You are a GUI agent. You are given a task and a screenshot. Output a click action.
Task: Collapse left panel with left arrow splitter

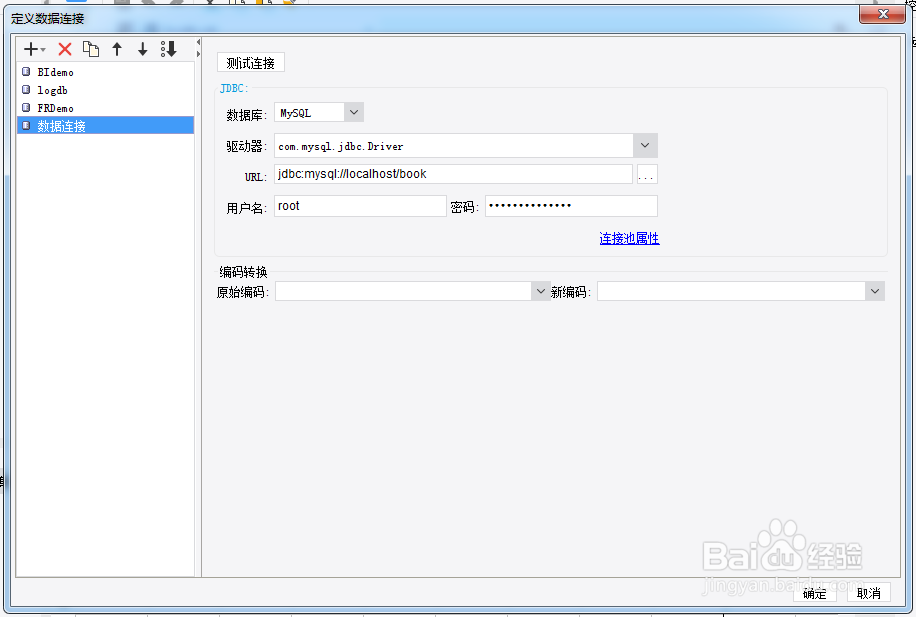click(198, 42)
